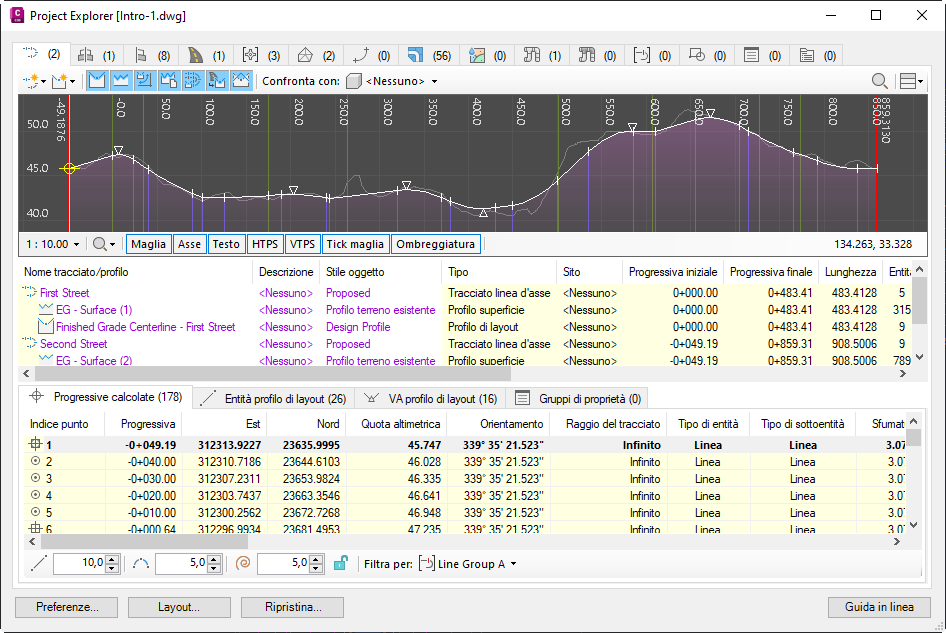Click the Layout... button
Screen dimensions: 946x633
click(179, 607)
